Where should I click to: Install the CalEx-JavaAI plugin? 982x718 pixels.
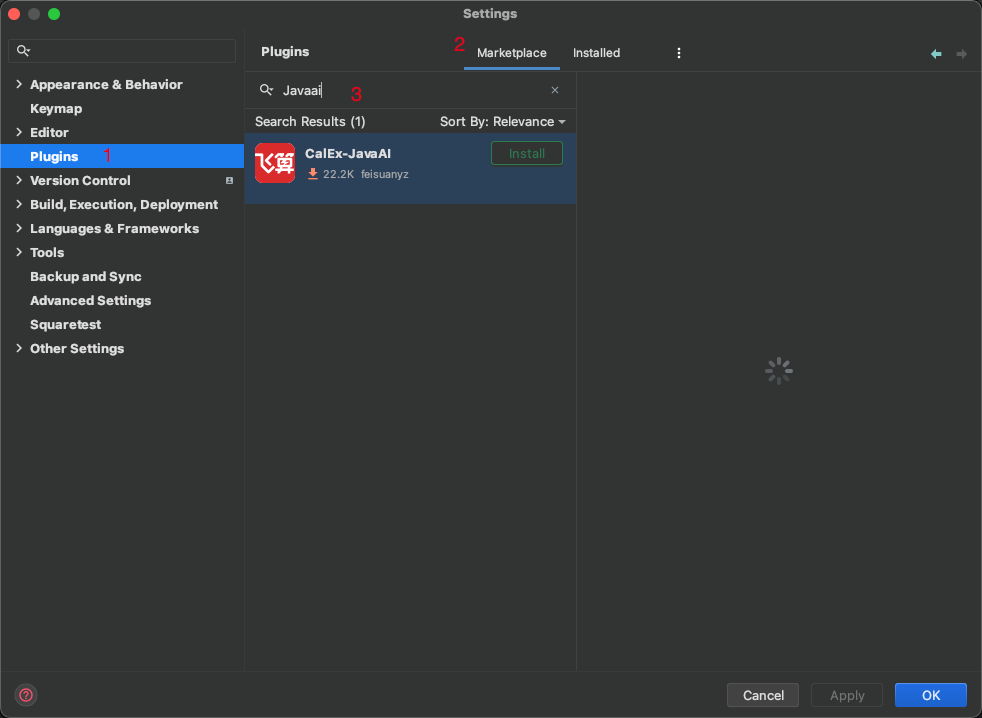527,153
